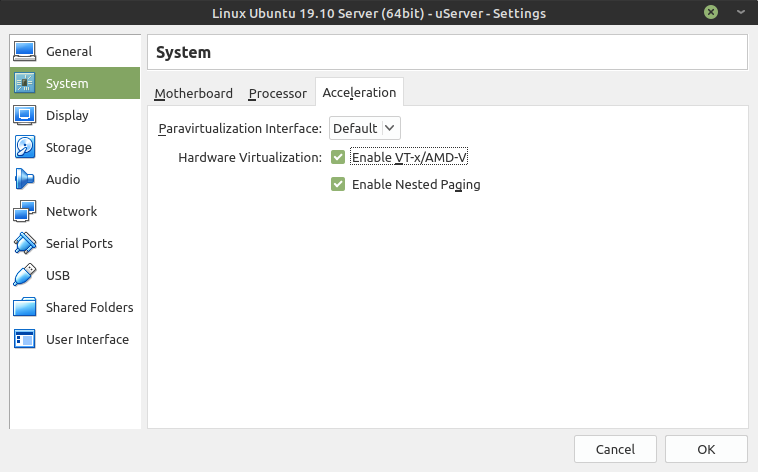Disable the Enable Nested Paging checkbox
Viewport: 758px width, 472px height.
[338, 184]
